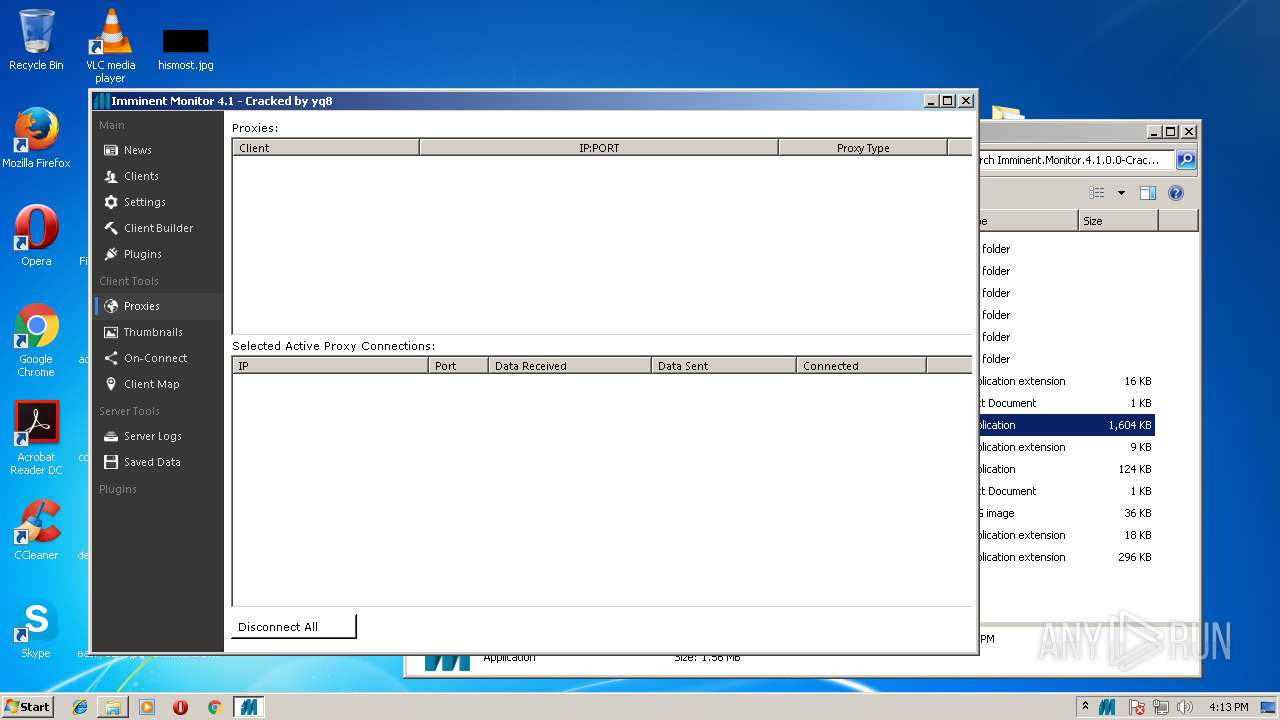The height and width of the screenshot is (720, 1280).
Task: Sort proxies by the IP:PORT column header
Action: pyautogui.click(x=599, y=148)
